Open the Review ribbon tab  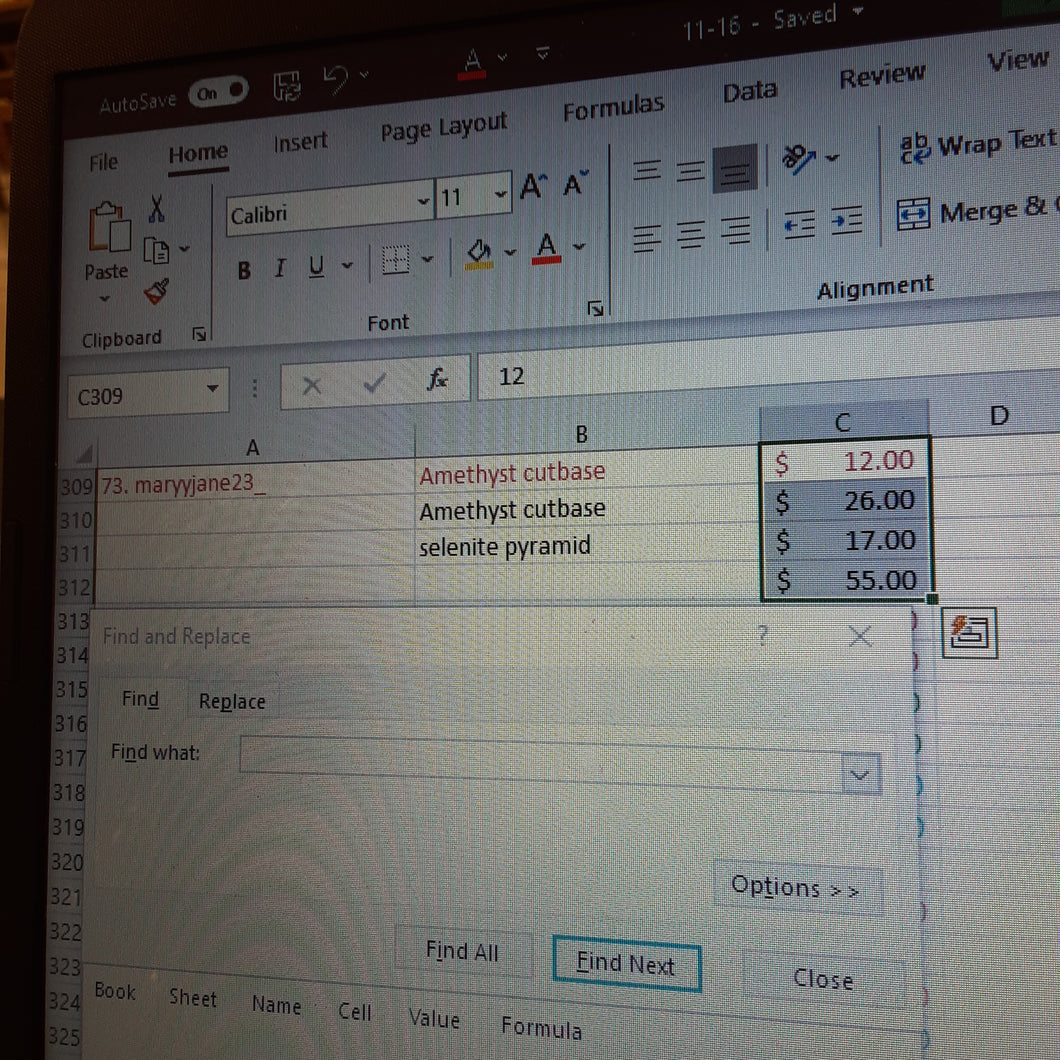882,75
